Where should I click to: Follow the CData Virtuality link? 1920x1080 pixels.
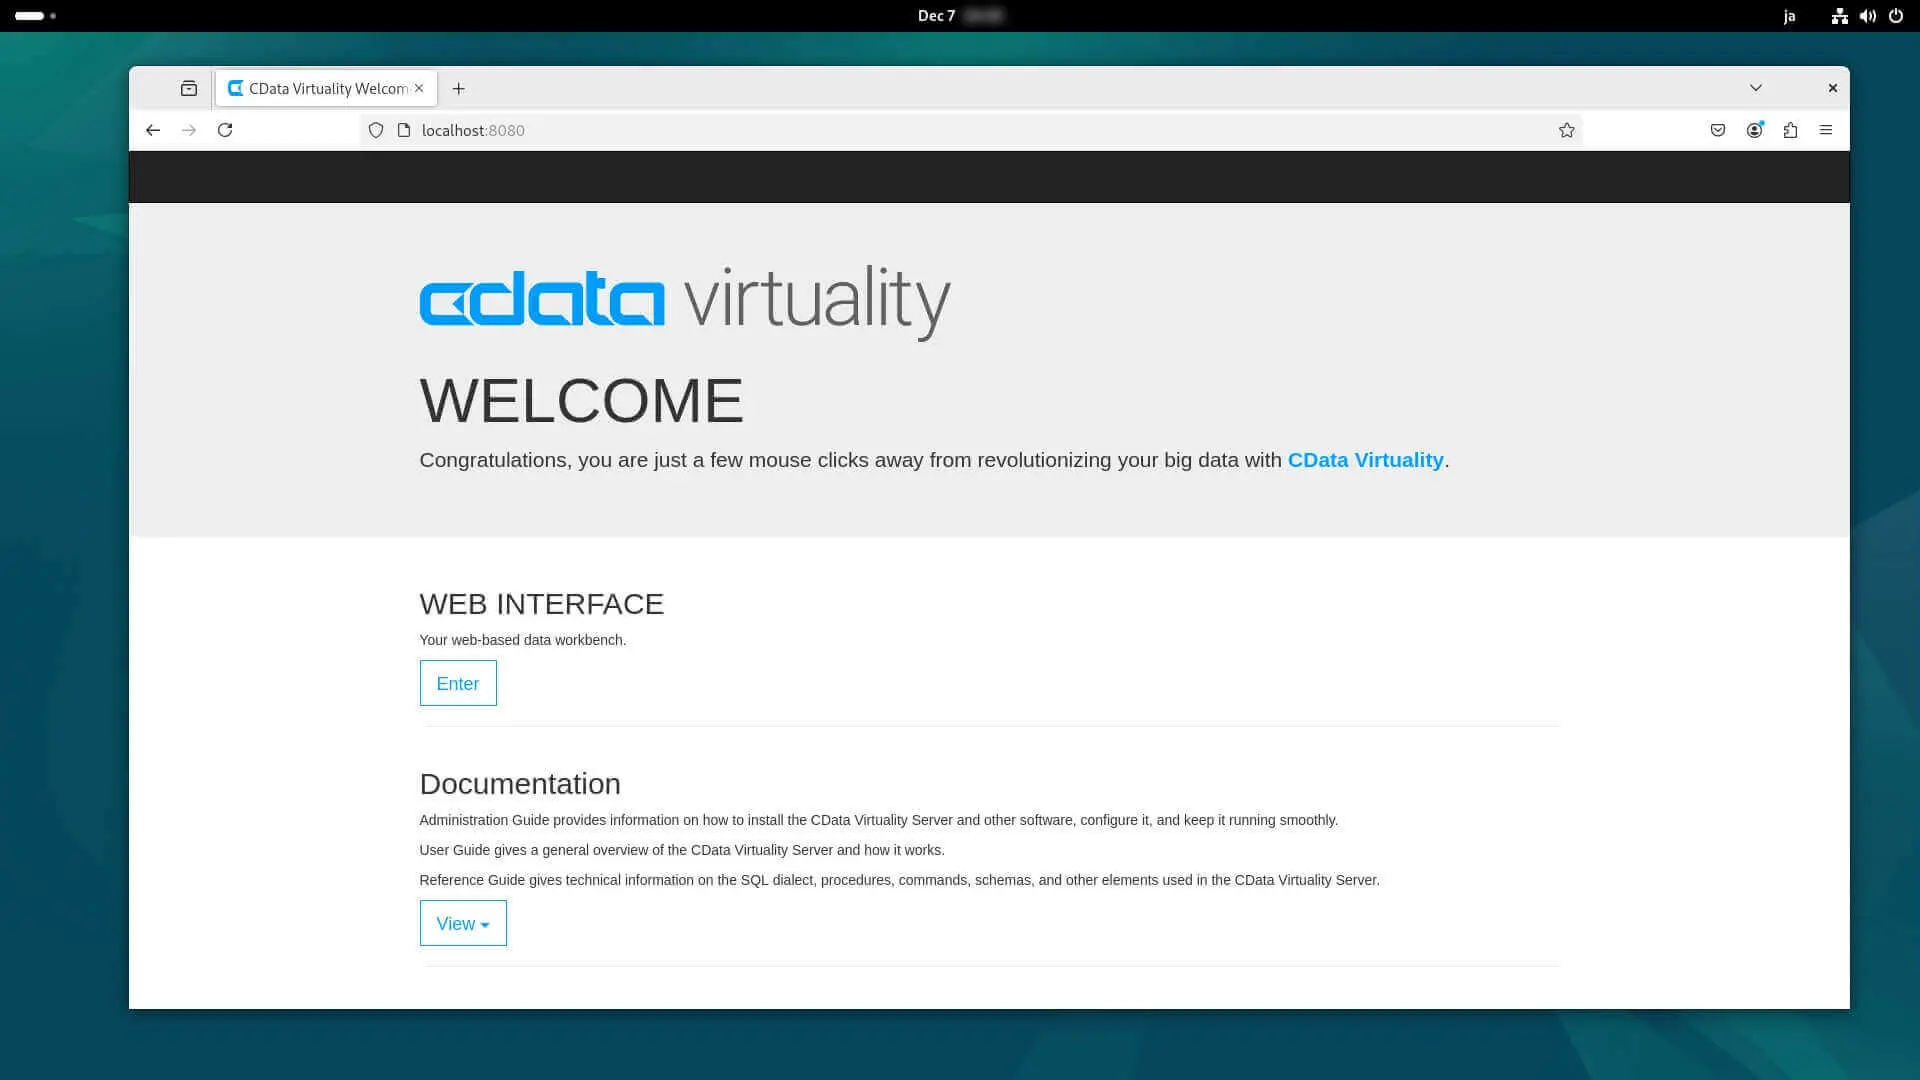pos(1364,460)
